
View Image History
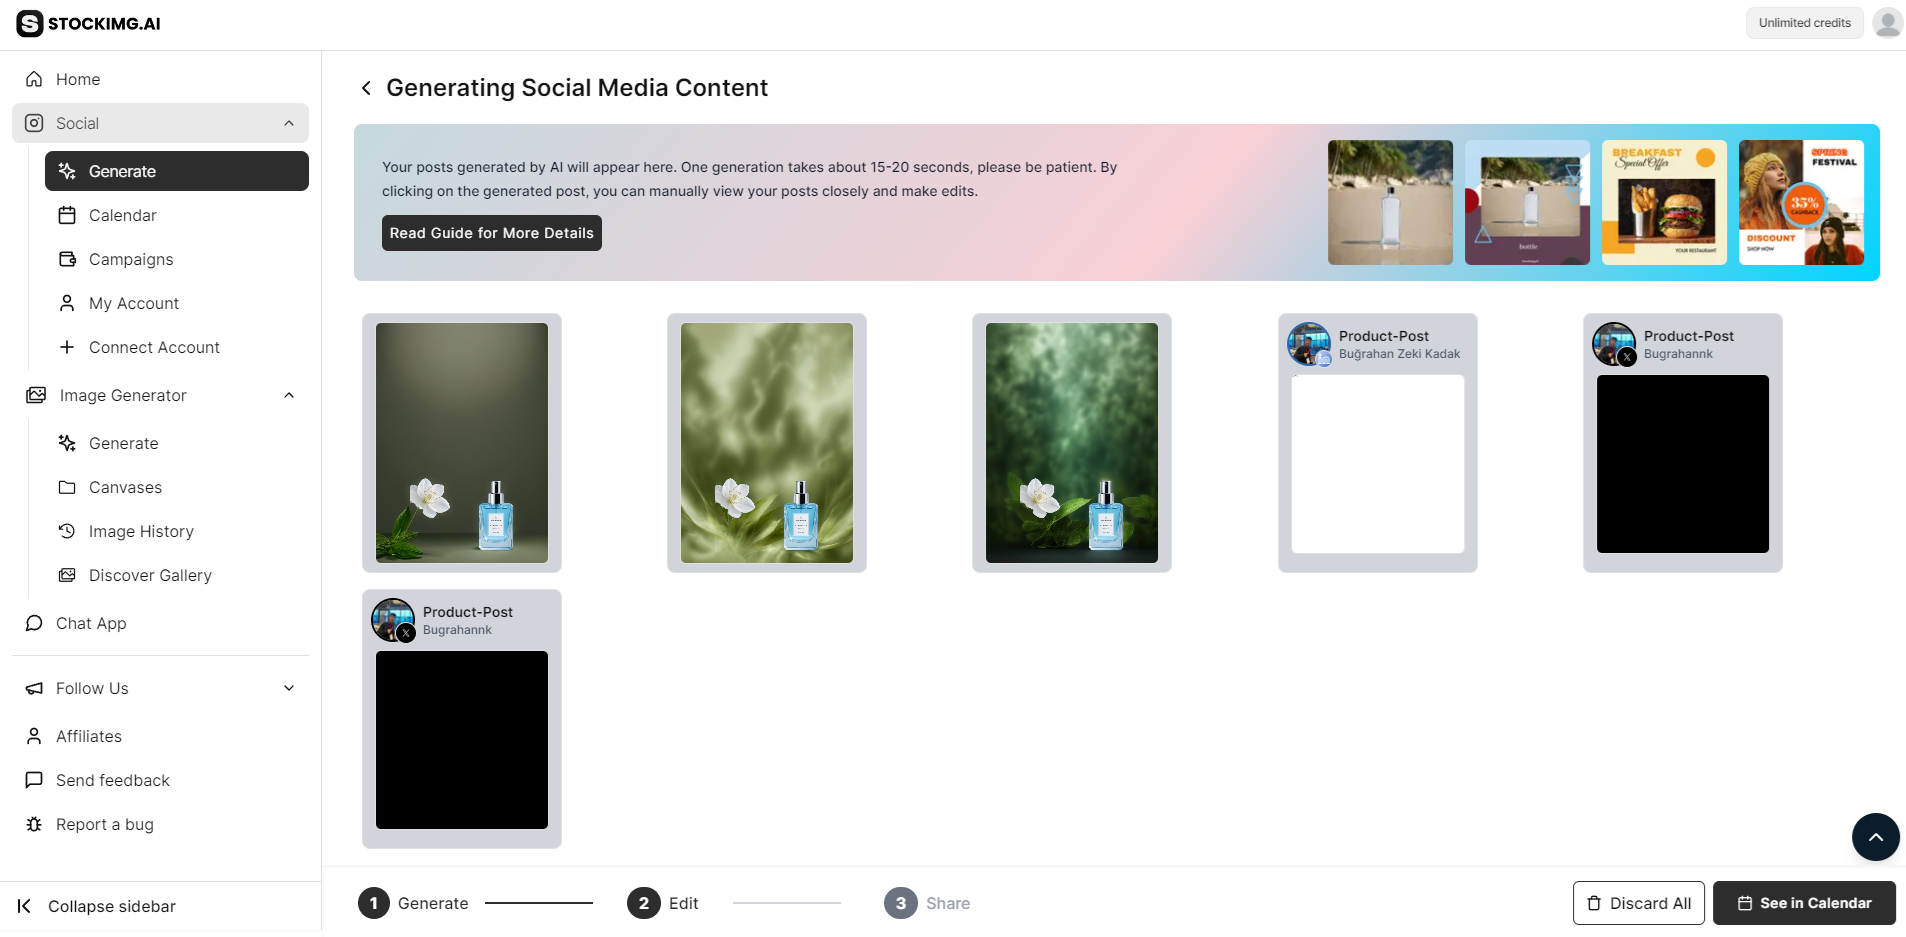(141, 531)
